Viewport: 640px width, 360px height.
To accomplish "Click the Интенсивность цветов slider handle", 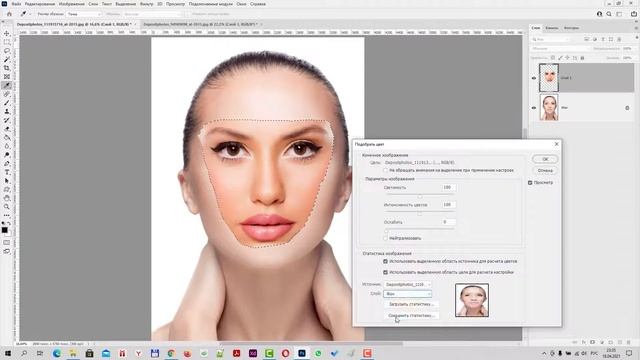I will 420,214.
